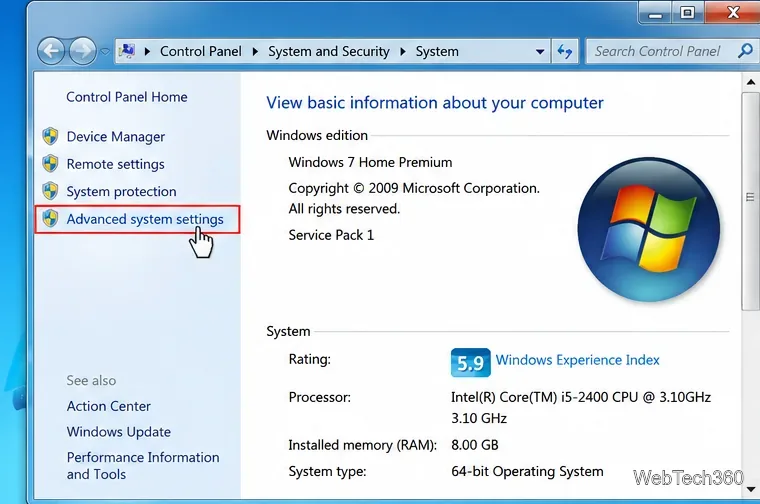
Task: Open Windows Experience Index link
Action: pyautogui.click(x=577, y=360)
